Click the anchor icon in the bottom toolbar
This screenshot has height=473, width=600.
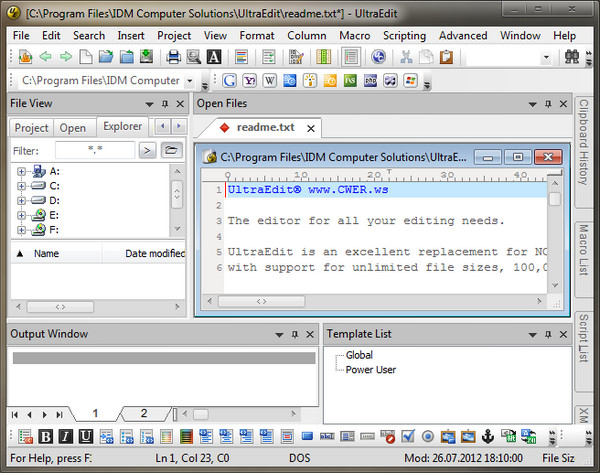[488, 436]
